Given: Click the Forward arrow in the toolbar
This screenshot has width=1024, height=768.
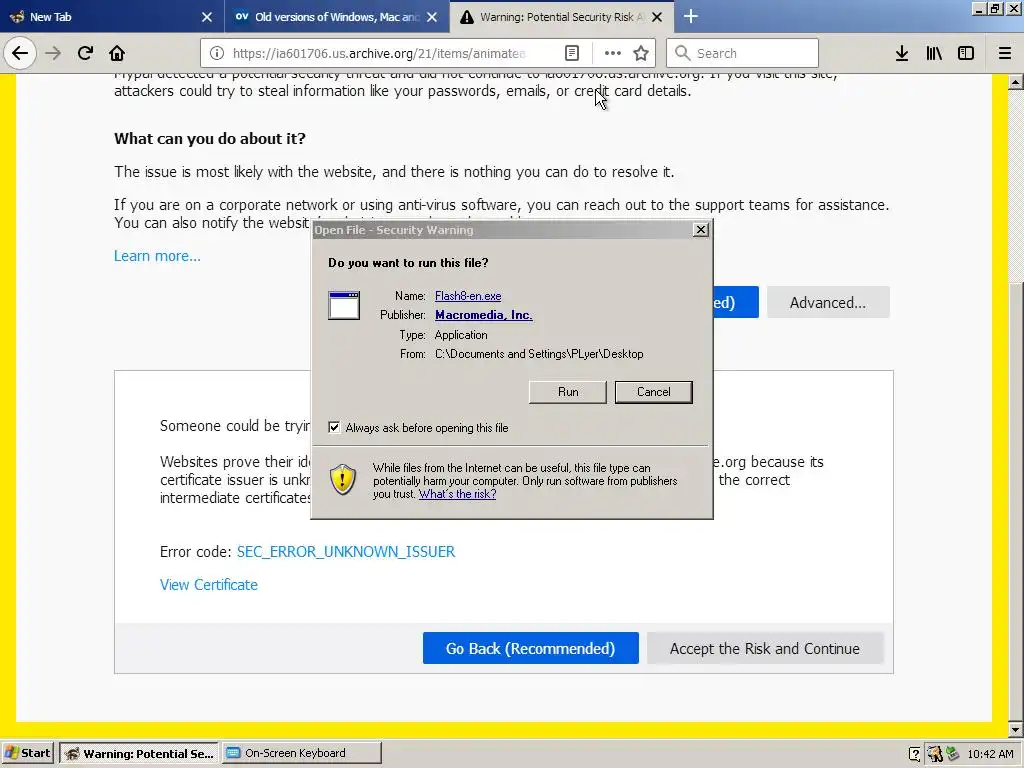Looking at the screenshot, I should (x=53, y=53).
